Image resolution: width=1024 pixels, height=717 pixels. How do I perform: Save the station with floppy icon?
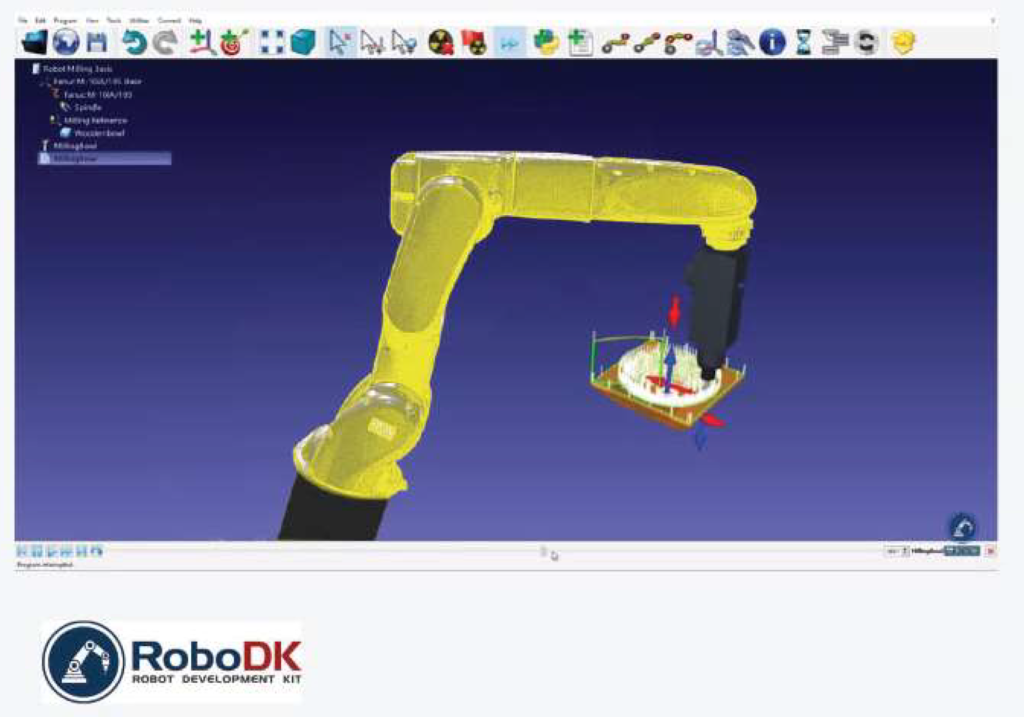tap(97, 43)
